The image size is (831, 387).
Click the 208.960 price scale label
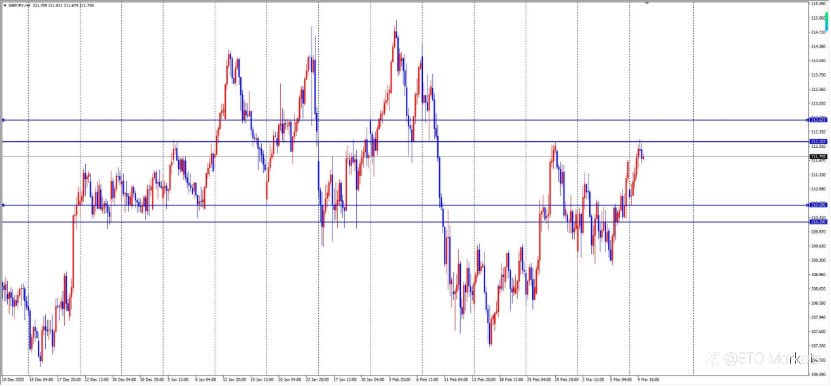point(818,275)
